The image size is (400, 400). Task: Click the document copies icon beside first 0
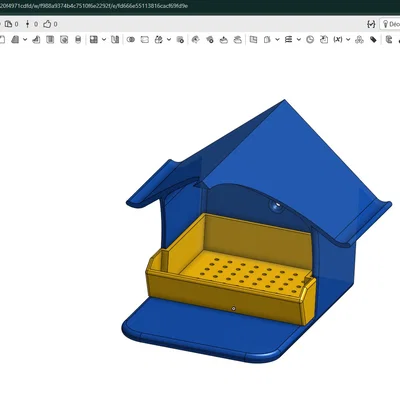[x=8, y=24]
